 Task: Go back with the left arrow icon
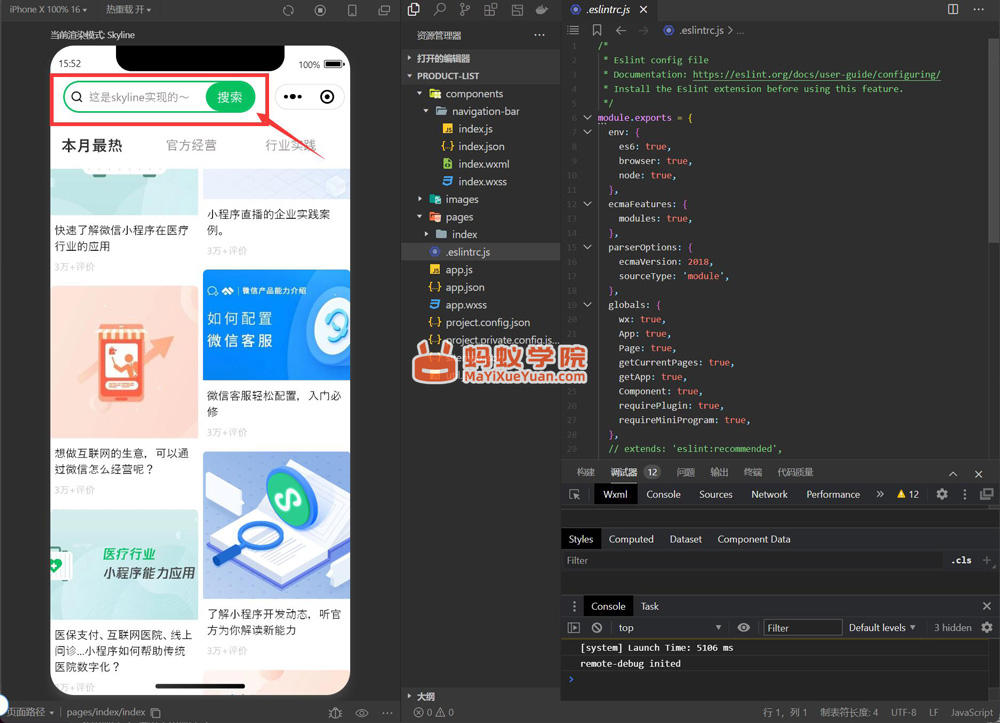621,30
